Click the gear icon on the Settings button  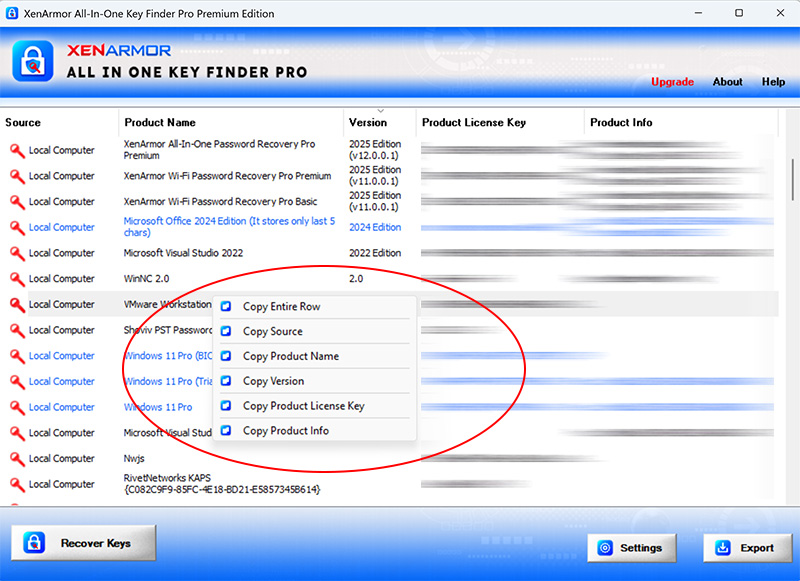(605, 548)
